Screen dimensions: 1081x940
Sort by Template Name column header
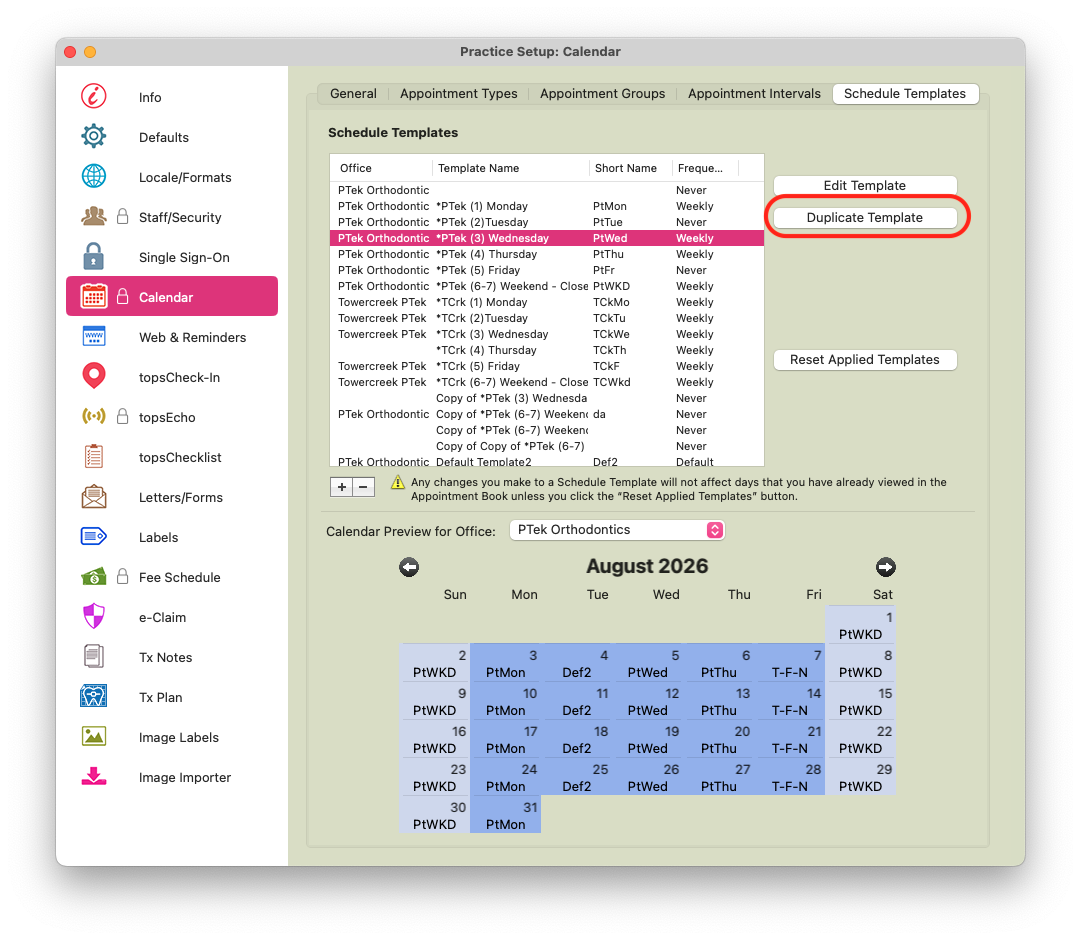(510, 168)
